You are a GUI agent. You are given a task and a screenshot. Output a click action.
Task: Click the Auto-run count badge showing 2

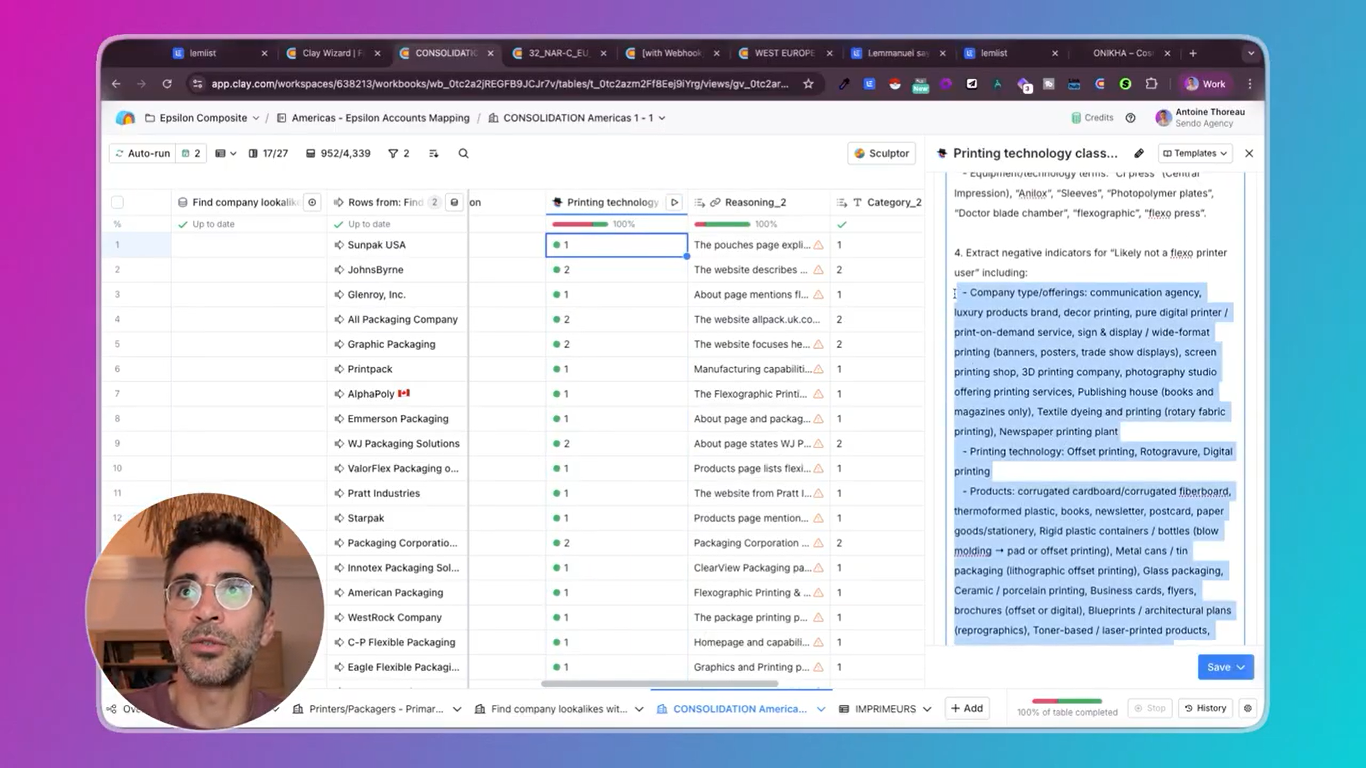[x=191, y=154]
